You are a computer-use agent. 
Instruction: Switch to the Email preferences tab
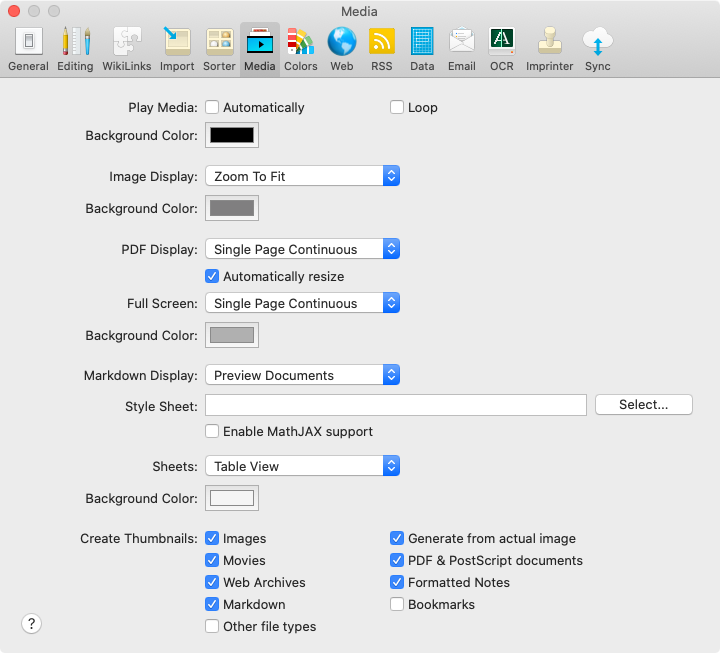[461, 49]
